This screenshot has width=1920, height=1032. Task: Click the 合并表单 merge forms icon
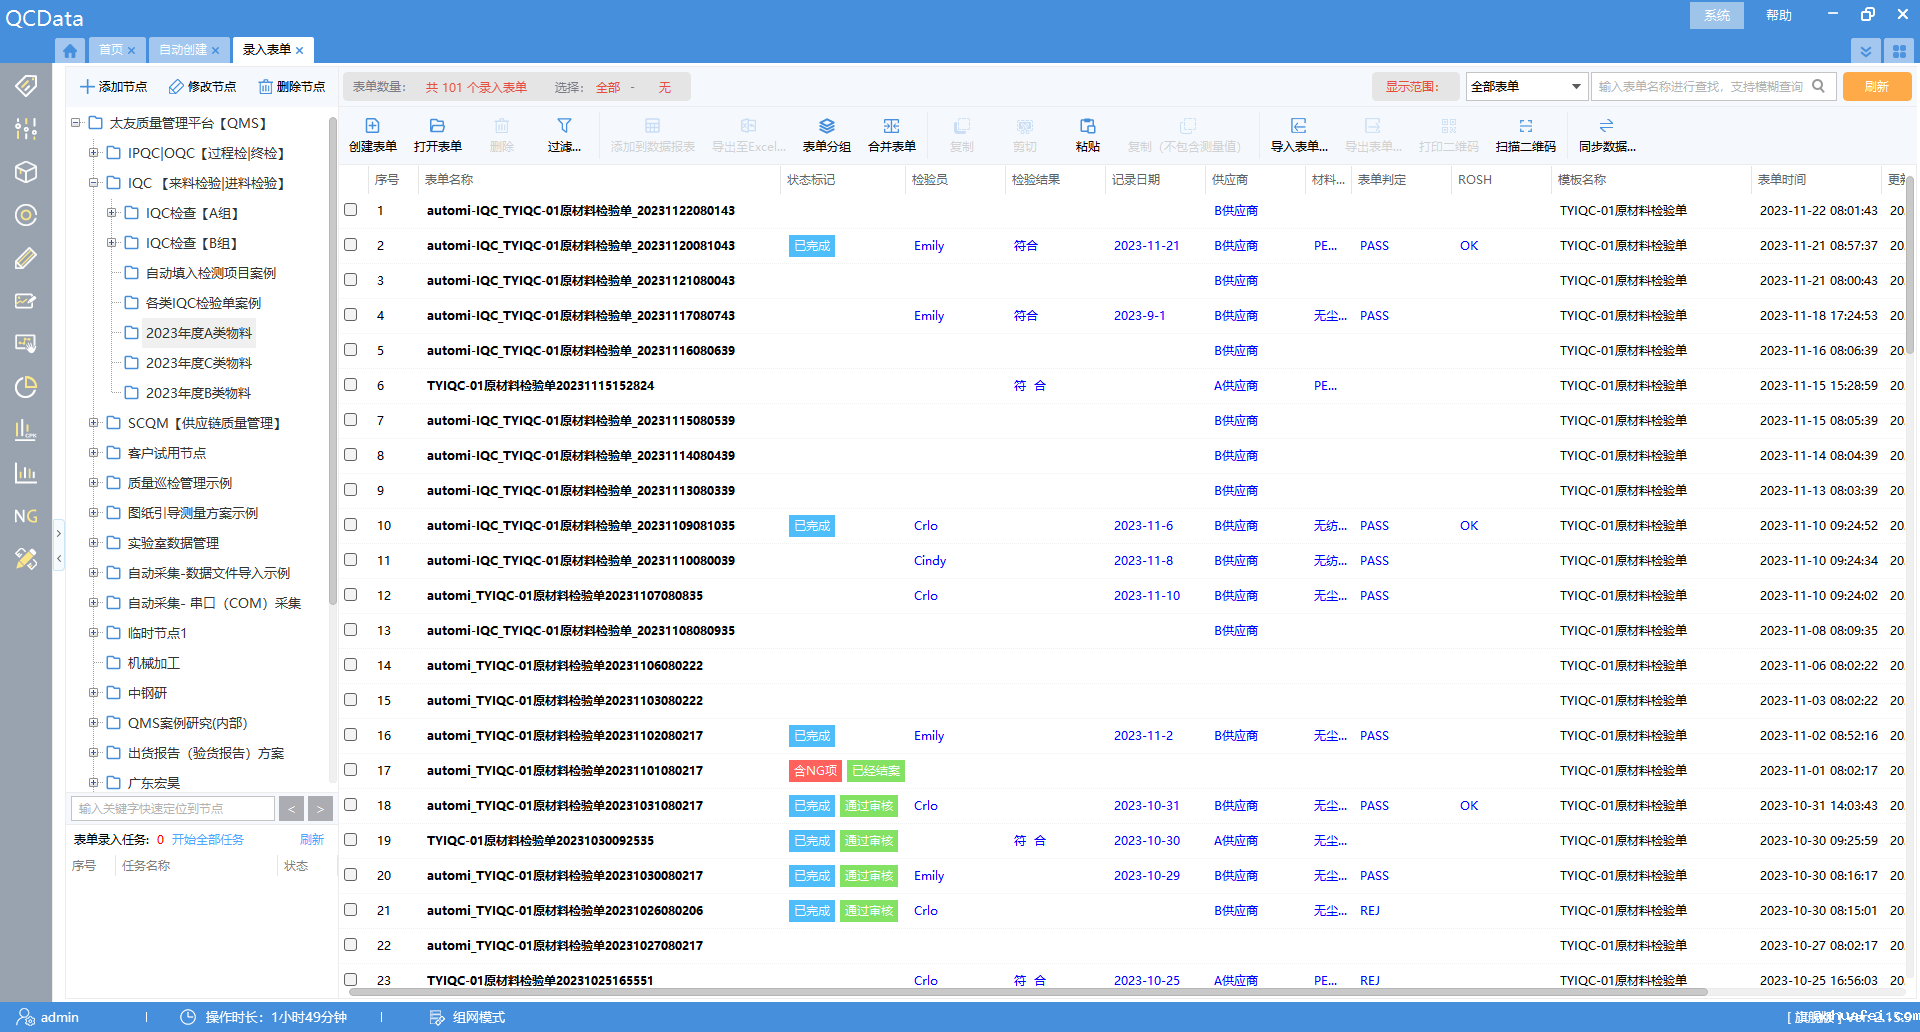pos(891,126)
